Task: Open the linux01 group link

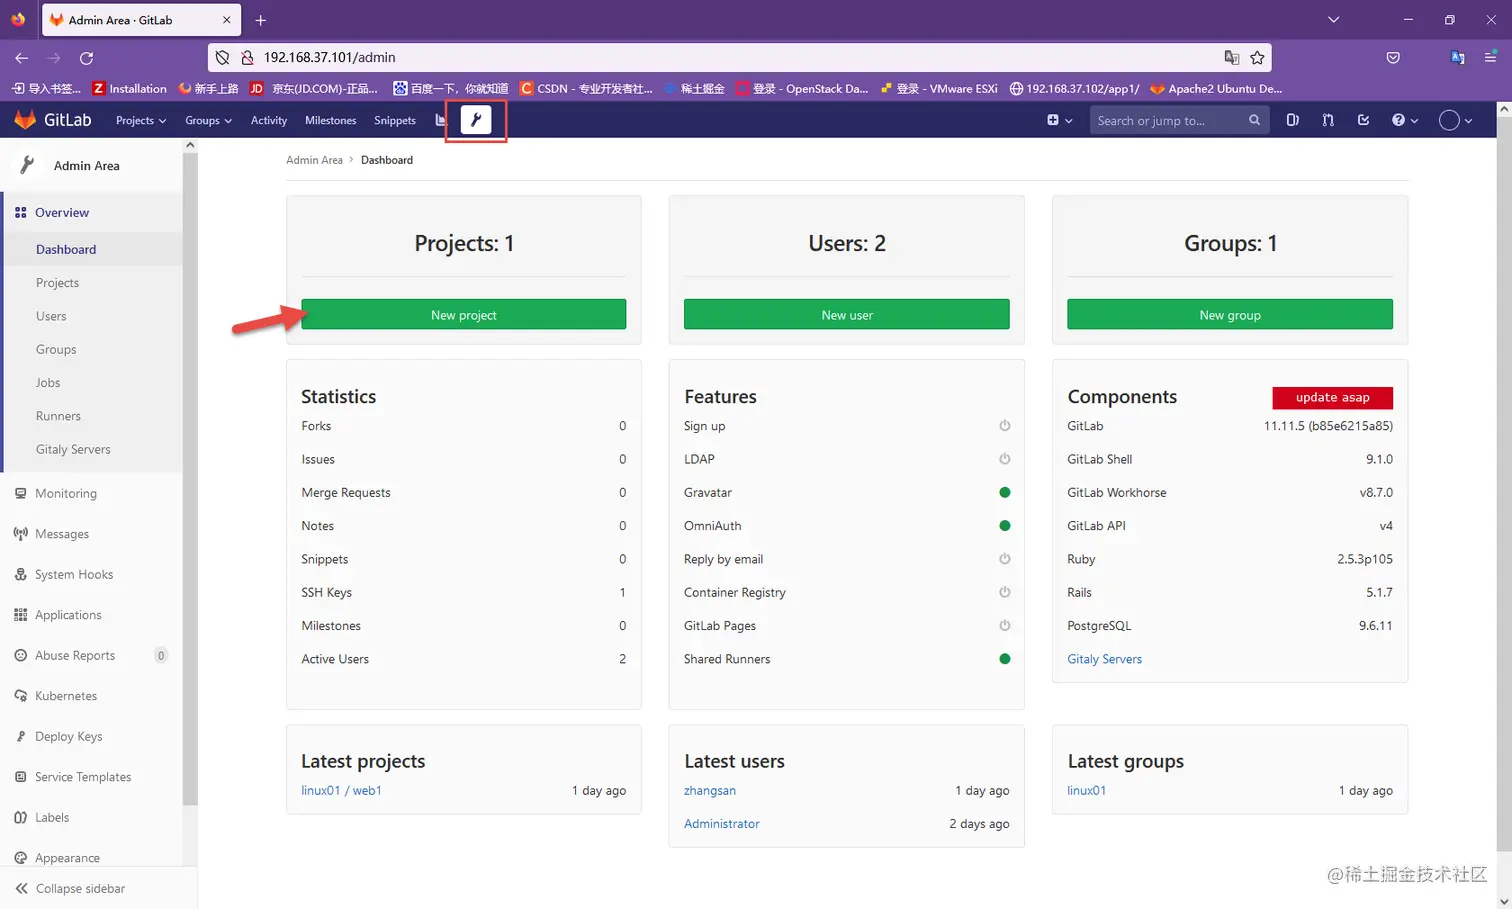Action: point(1087,790)
